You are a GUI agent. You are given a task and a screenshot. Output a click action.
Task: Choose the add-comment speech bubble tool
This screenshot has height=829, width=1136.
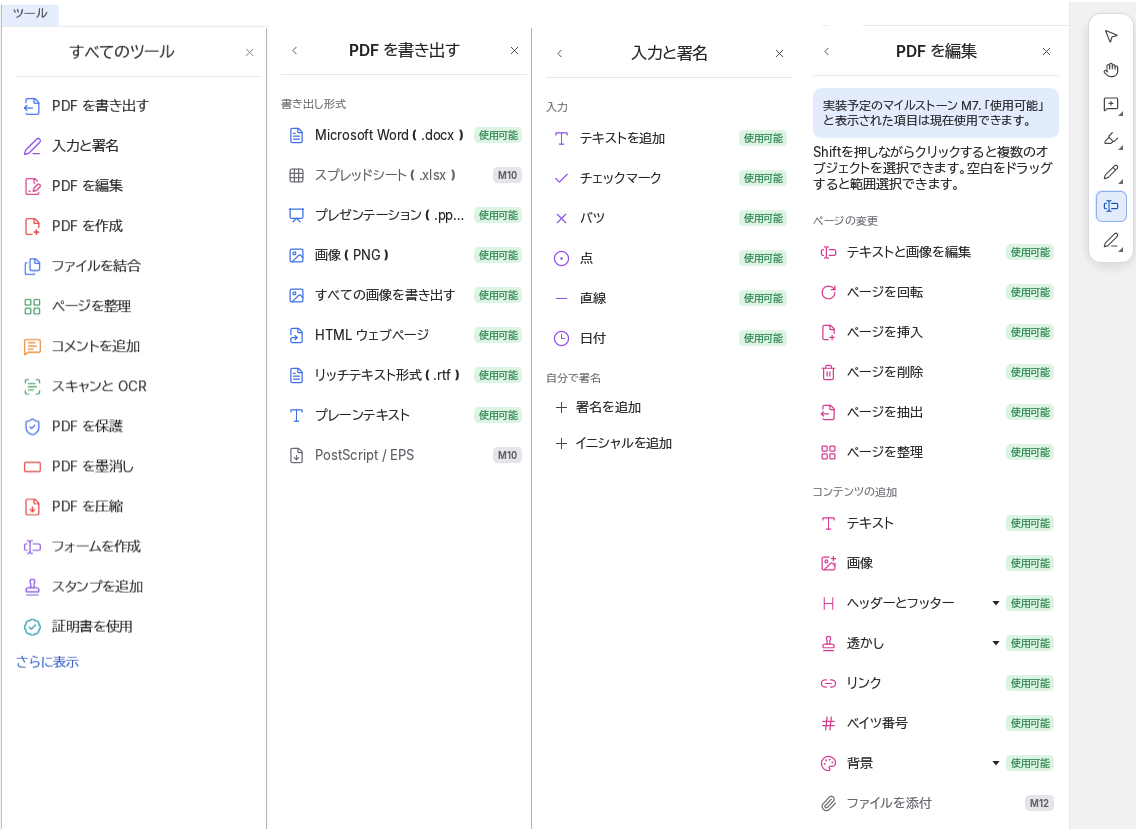point(1111,104)
